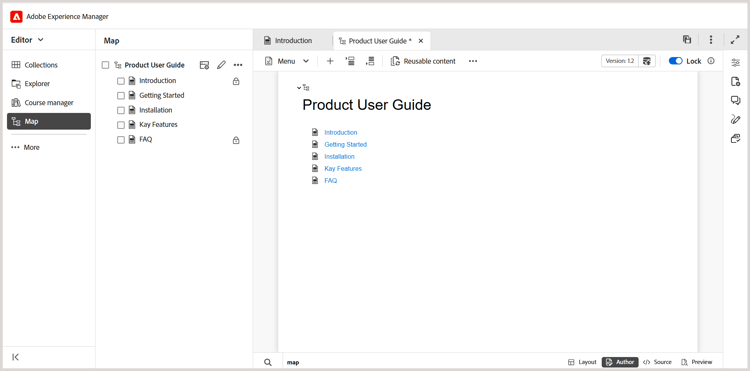Click the expand fullscreen arrows icon
The width and height of the screenshot is (750, 371).
tap(735, 40)
